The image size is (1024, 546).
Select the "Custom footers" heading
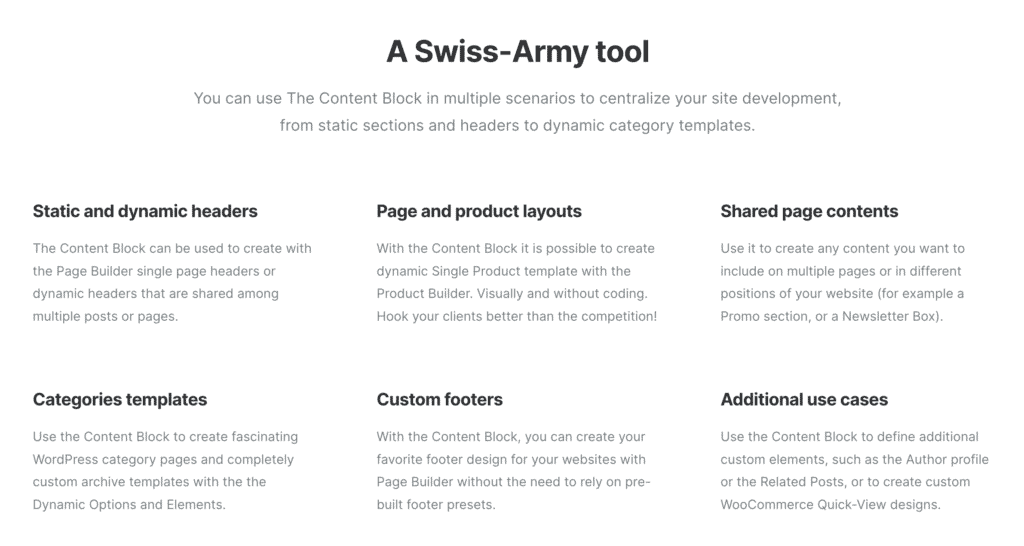click(440, 399)
